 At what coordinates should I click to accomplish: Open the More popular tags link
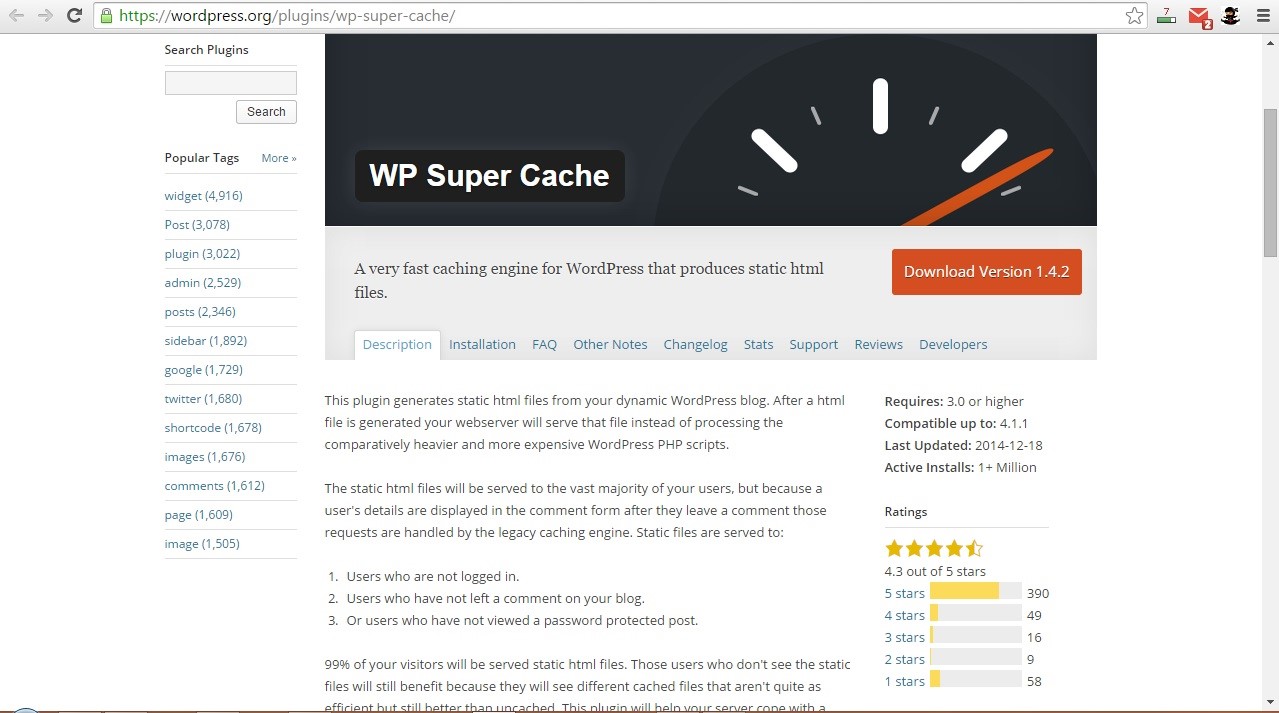(279, 158)
